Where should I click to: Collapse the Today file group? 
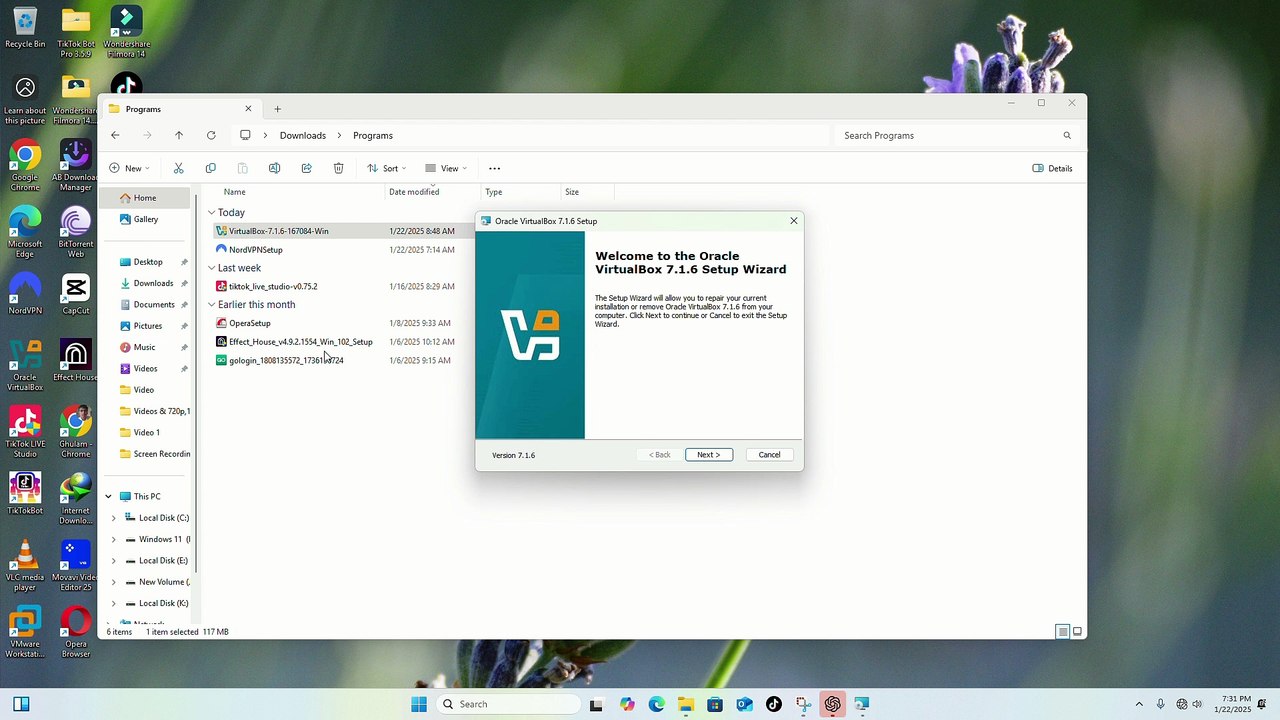coord(212,213)
